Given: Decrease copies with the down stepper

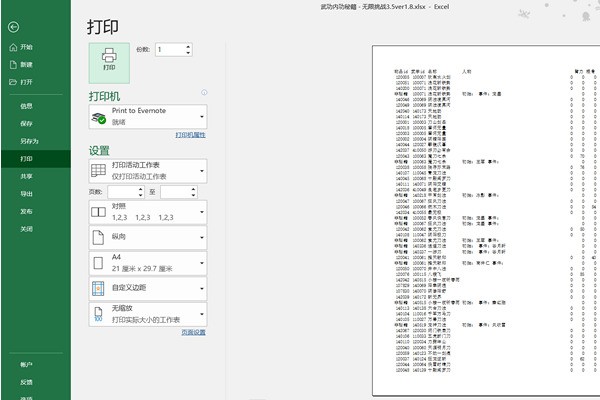Looking at the screenshot, I should (188, 53).
